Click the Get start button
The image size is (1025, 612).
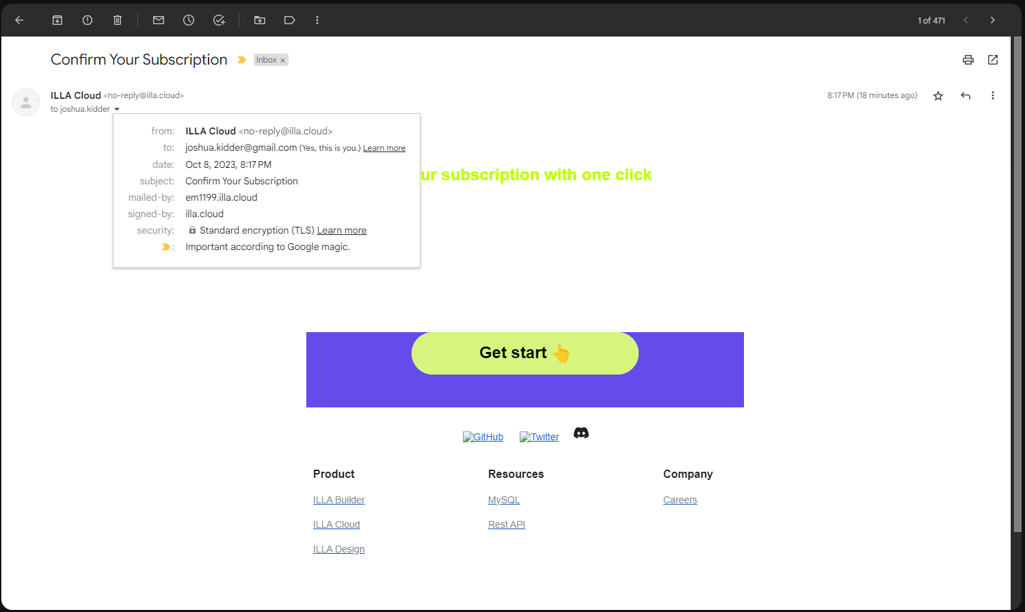pos(524,353)
